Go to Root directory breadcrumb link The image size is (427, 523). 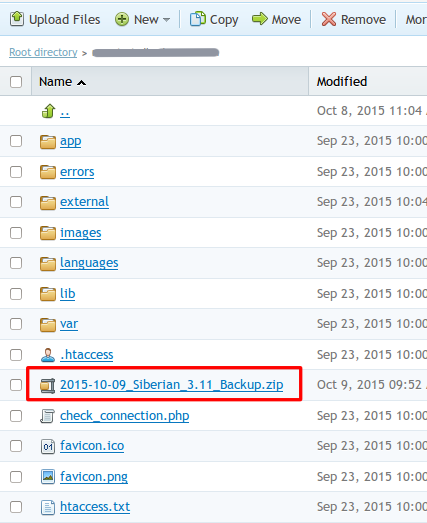pos(43,52)
